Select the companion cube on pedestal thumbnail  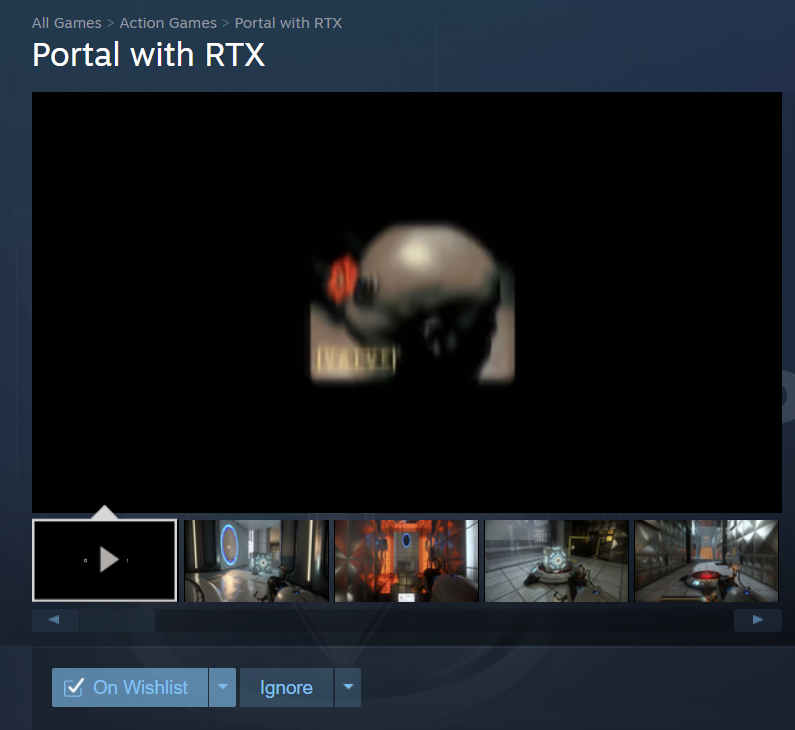(556, 561)
